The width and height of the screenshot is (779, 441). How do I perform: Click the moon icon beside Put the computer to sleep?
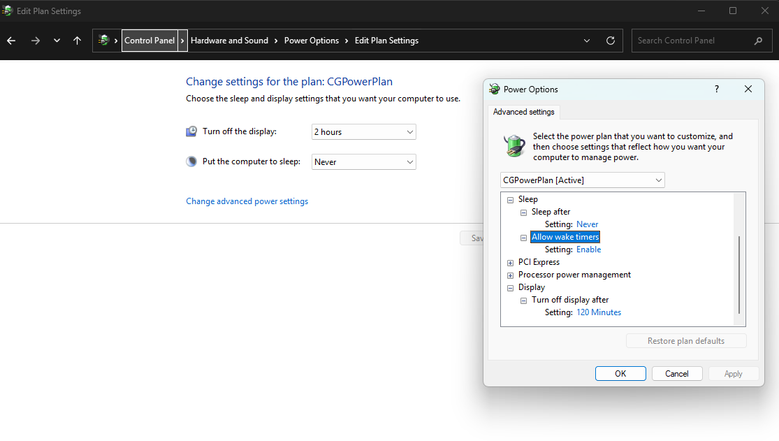click(191, 161)
